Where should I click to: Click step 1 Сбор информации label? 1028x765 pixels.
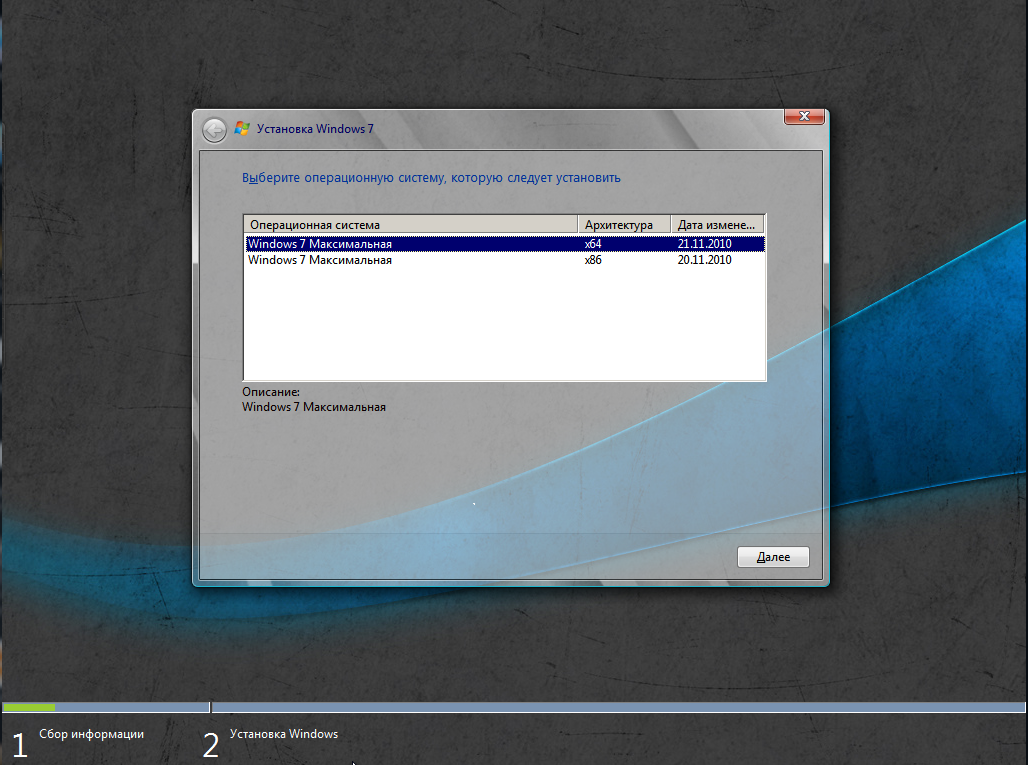91,734
